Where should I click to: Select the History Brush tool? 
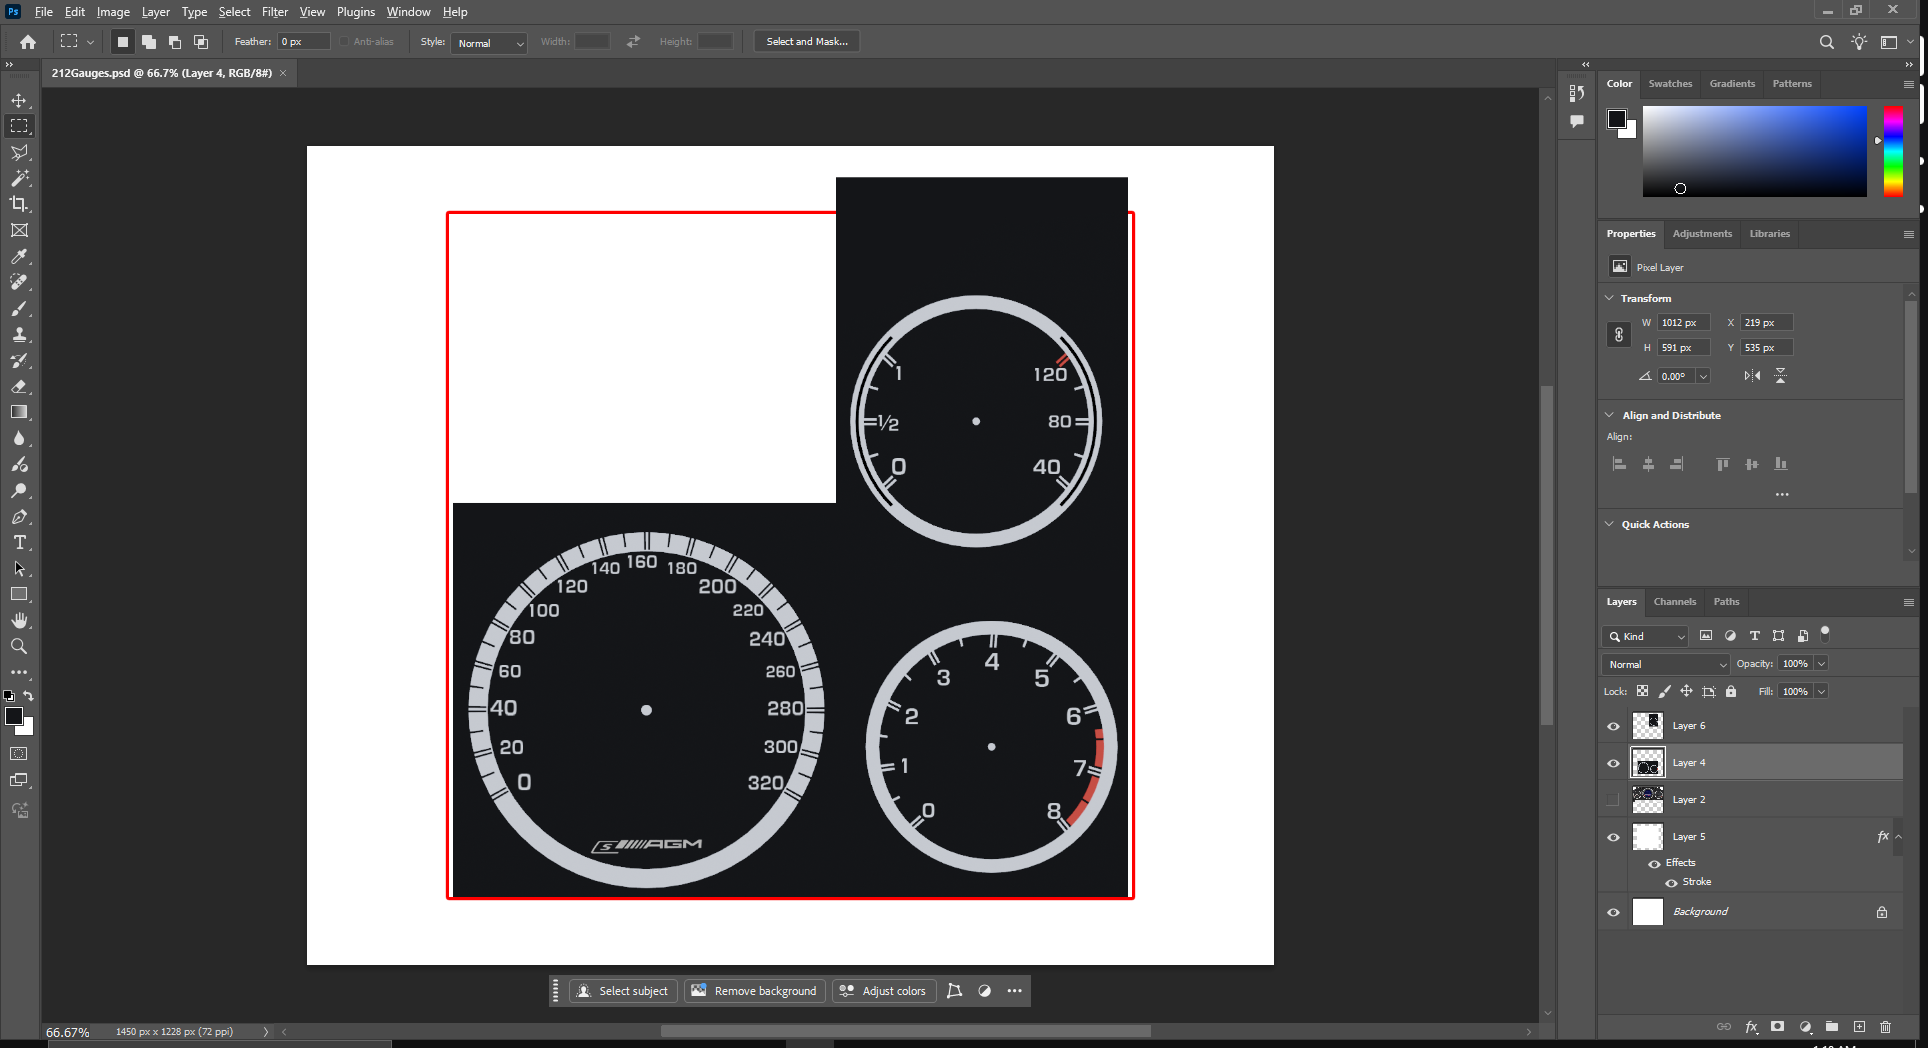click(19, 360)
